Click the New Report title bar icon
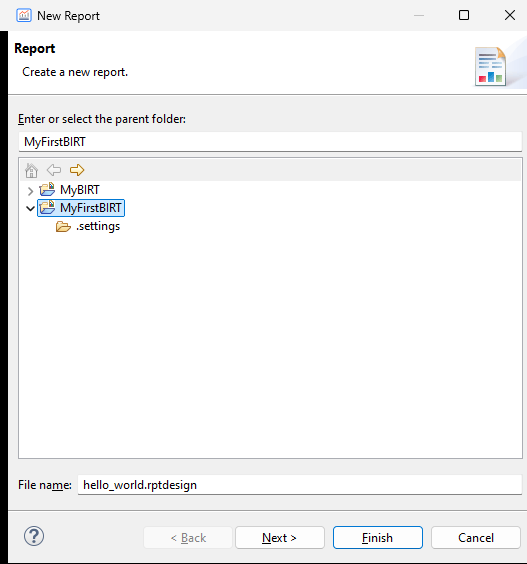 pos(24,15)
